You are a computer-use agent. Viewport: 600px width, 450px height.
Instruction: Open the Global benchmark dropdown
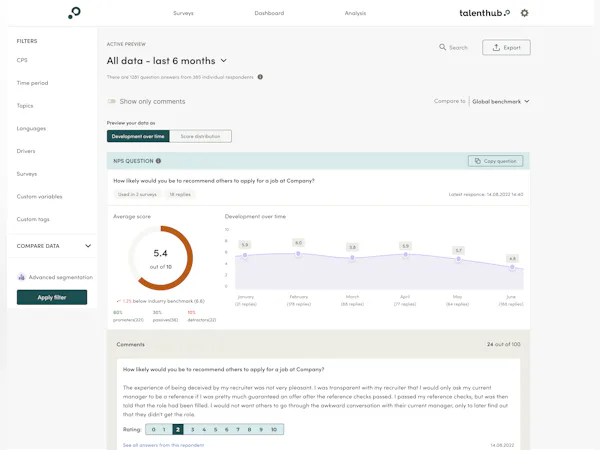coord(501,101)
